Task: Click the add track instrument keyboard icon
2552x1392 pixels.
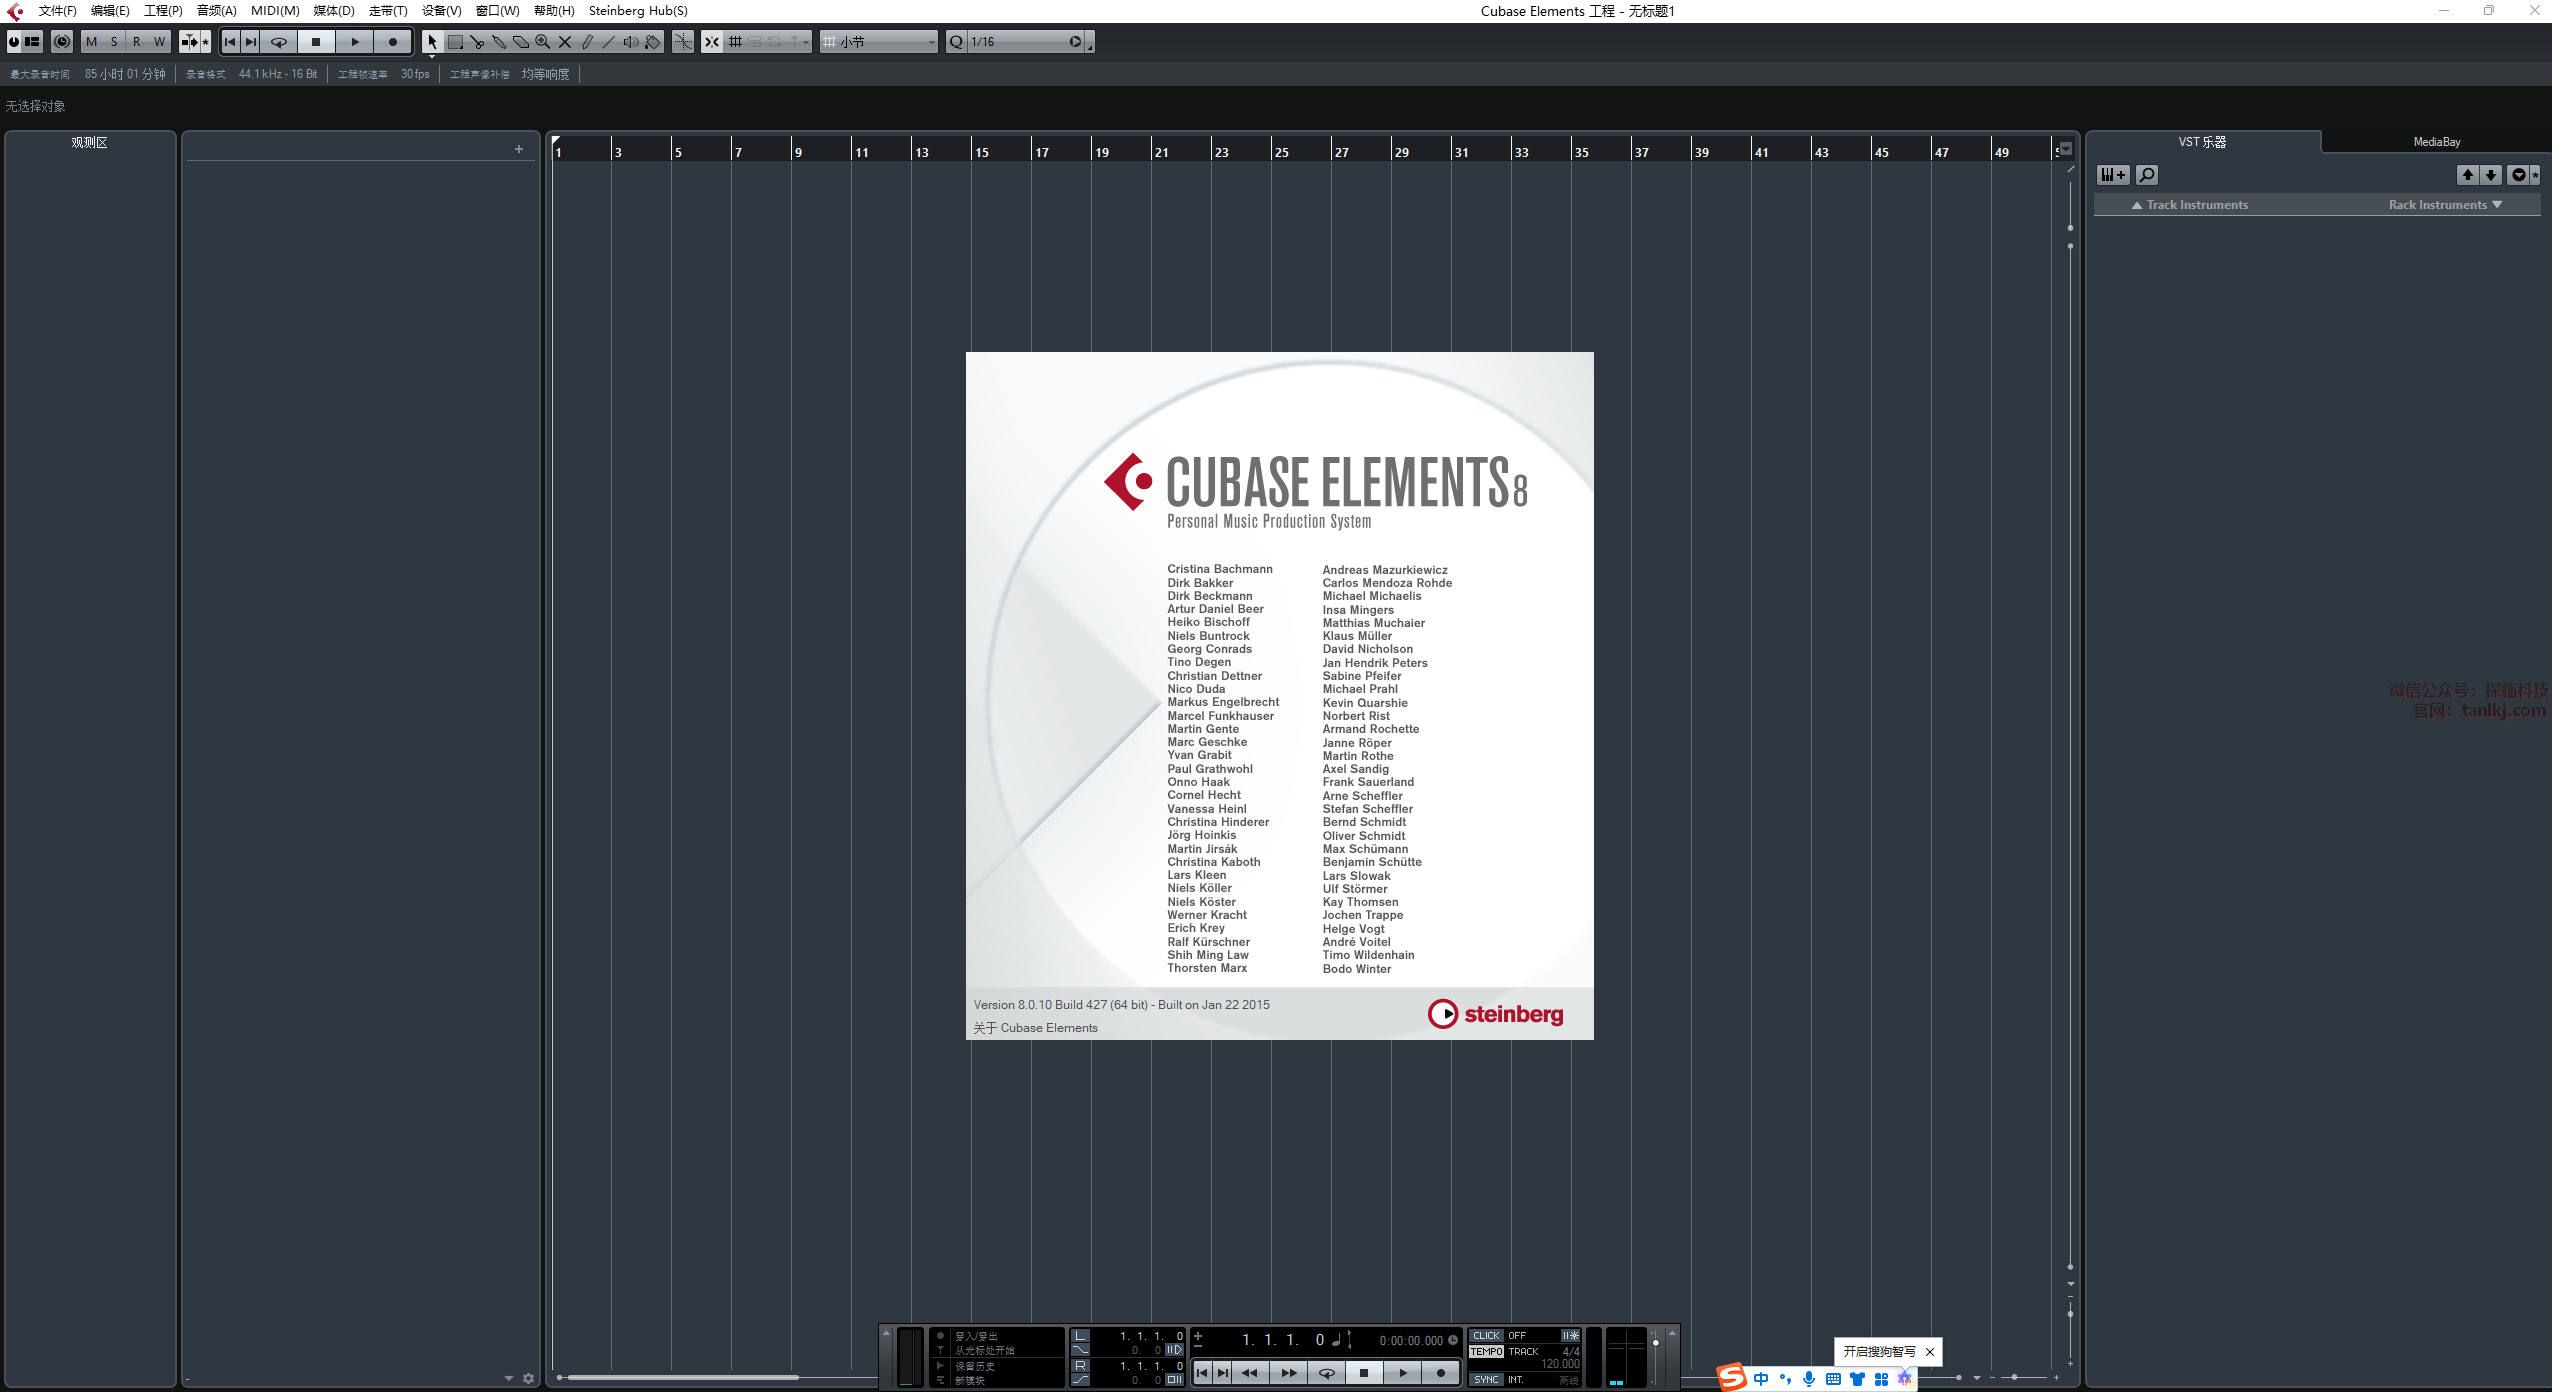Action: (x=2113, y=175)
